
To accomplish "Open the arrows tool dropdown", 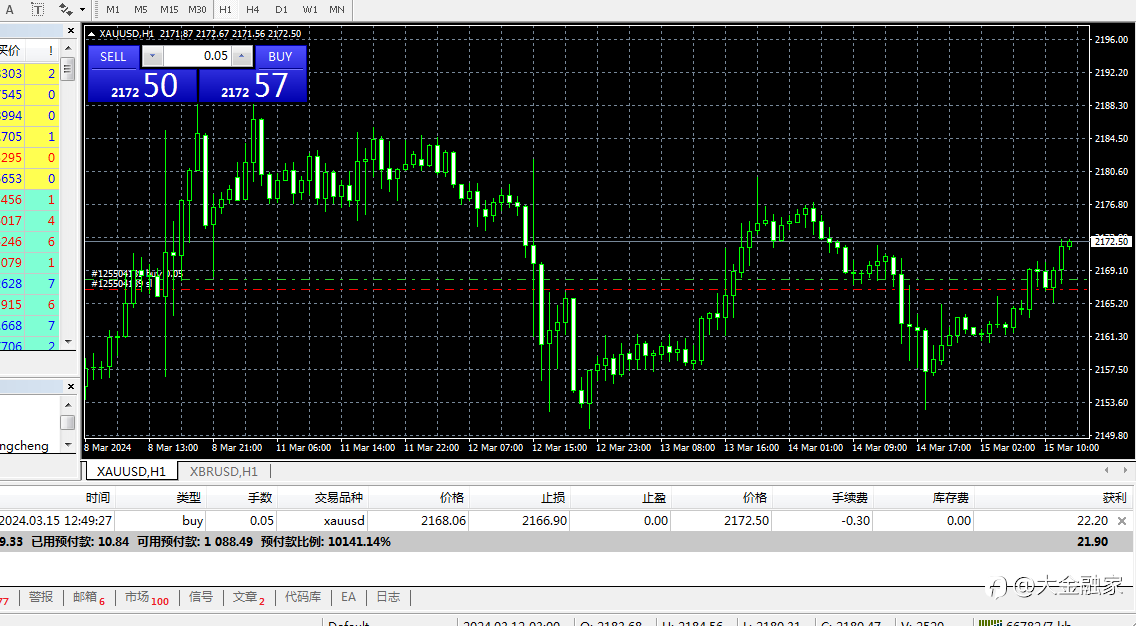I will (x=82, y=9).
